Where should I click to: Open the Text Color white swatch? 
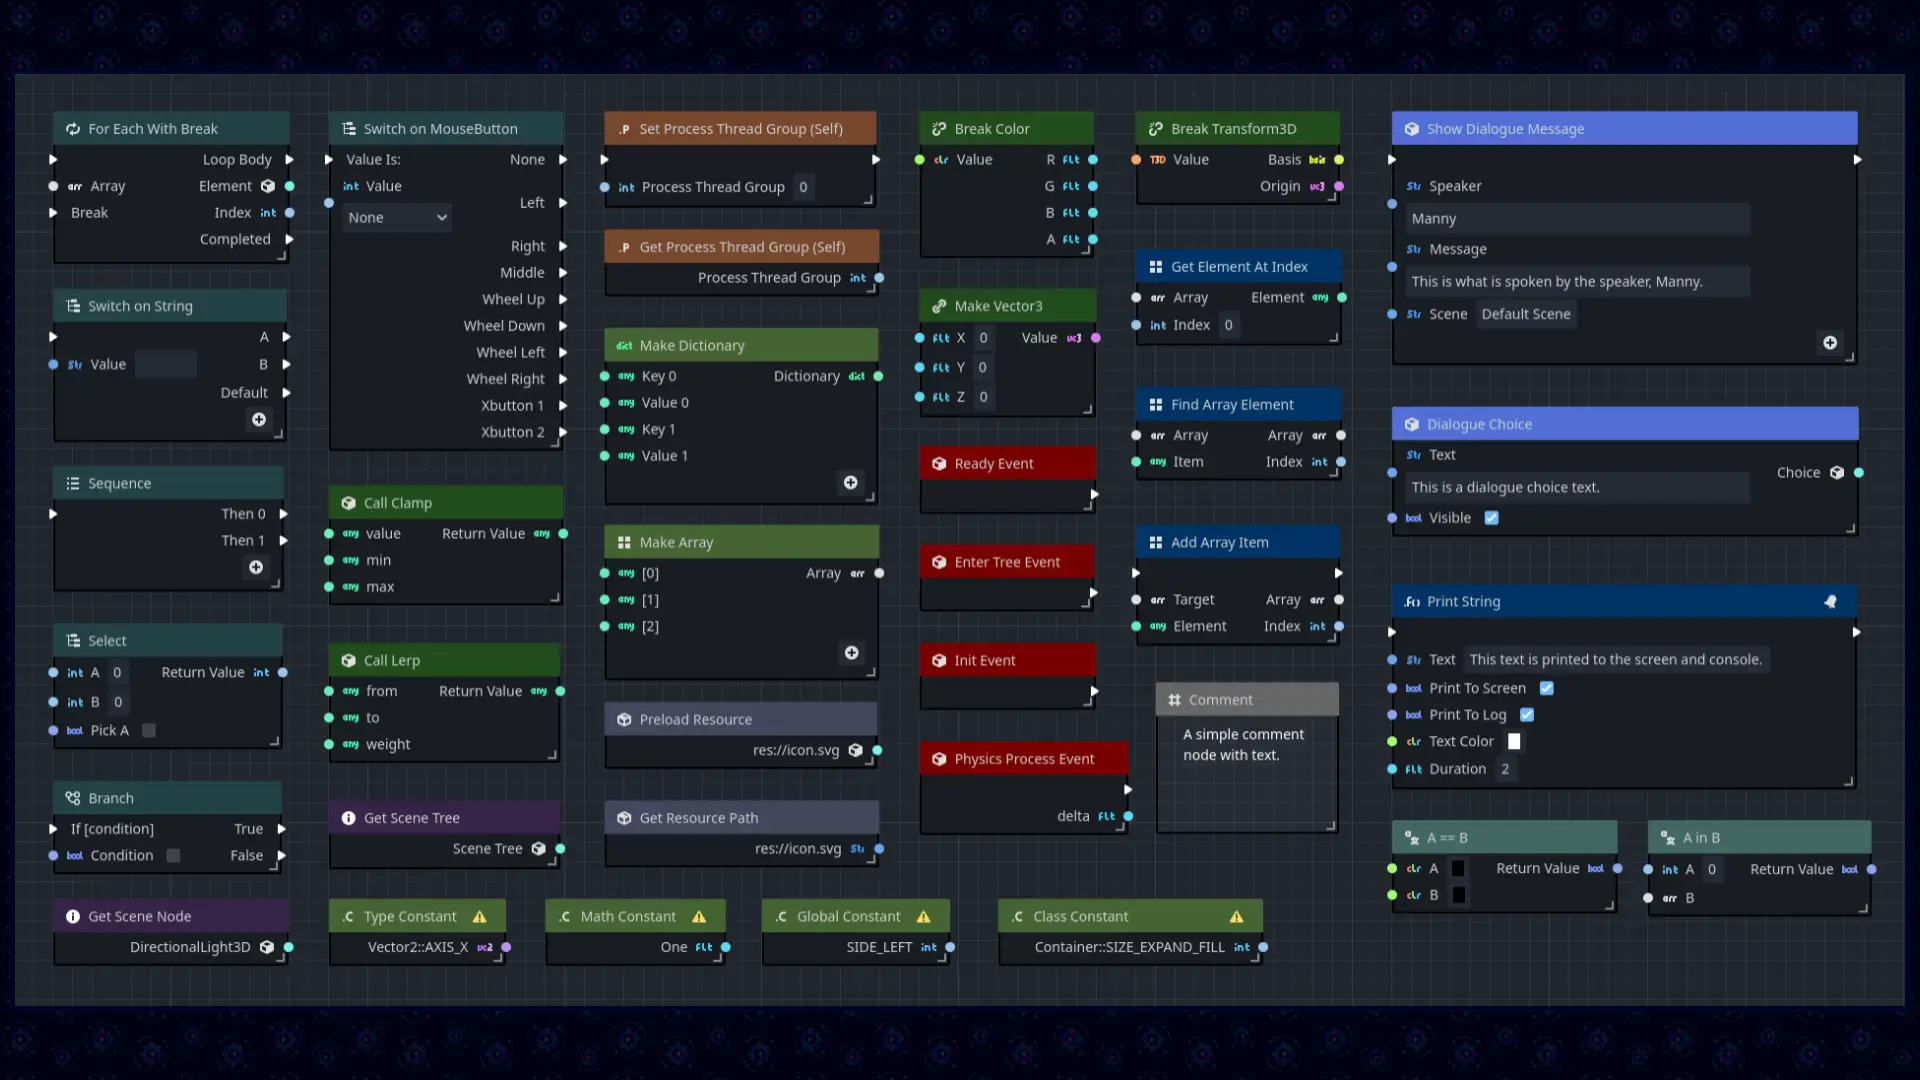point(1514,741)
